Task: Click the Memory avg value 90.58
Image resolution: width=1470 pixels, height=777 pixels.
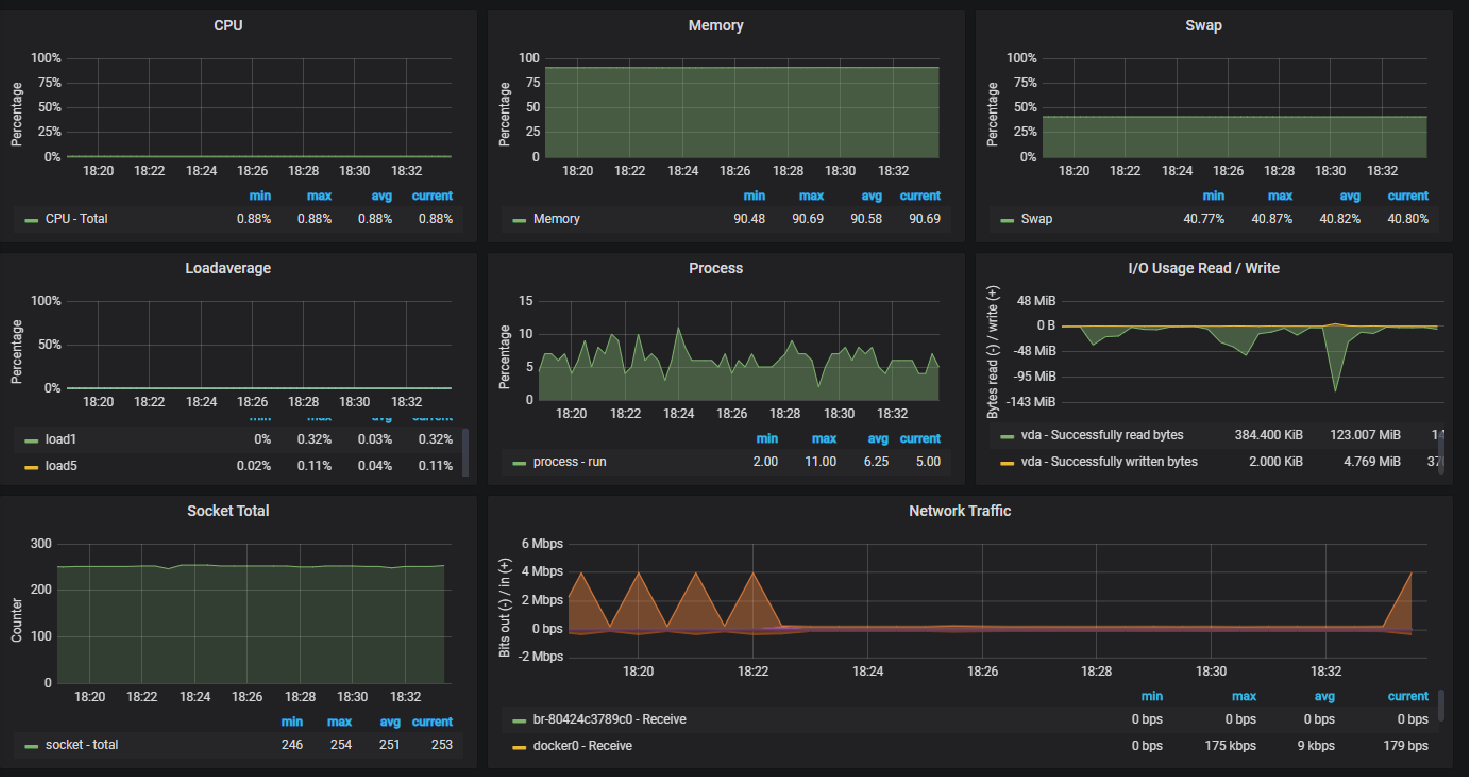Action: tap(865, 218)
